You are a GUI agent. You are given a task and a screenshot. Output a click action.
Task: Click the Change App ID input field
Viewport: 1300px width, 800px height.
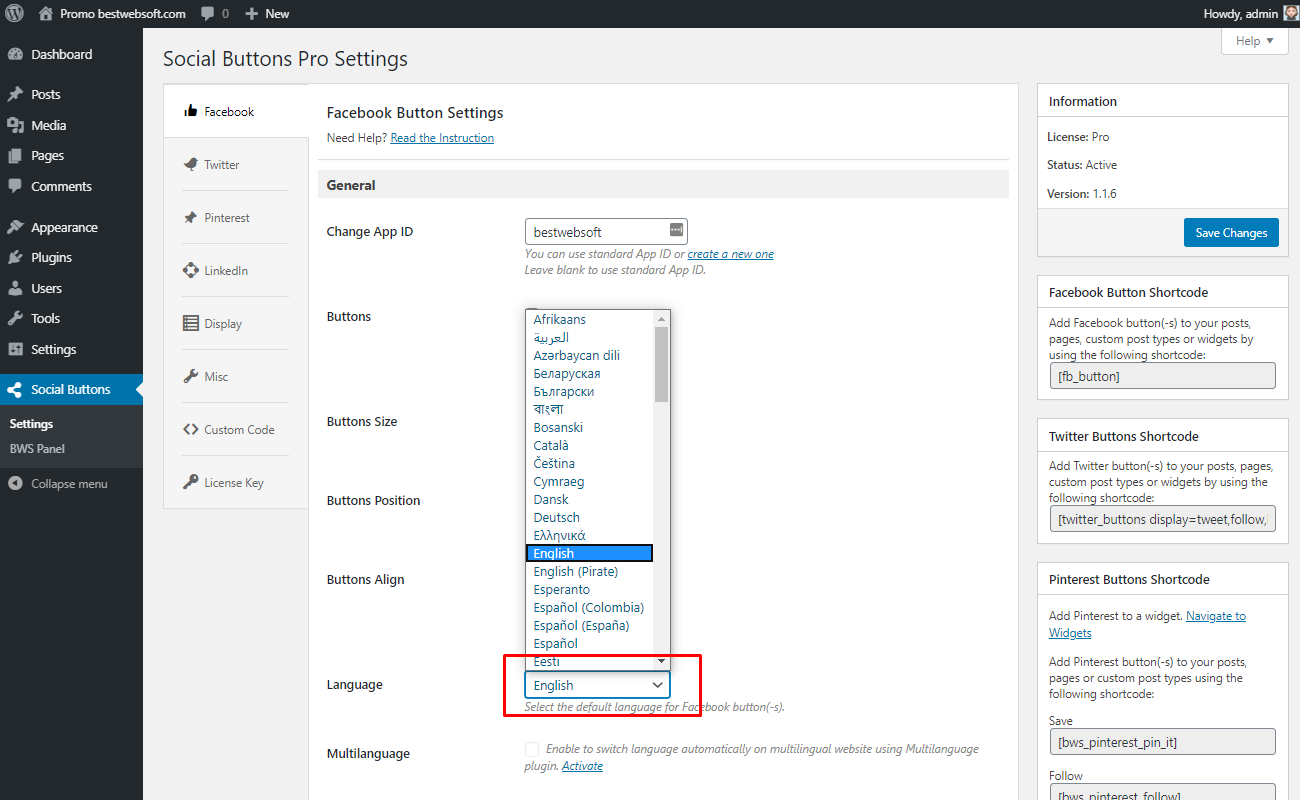tap(606, 231)
